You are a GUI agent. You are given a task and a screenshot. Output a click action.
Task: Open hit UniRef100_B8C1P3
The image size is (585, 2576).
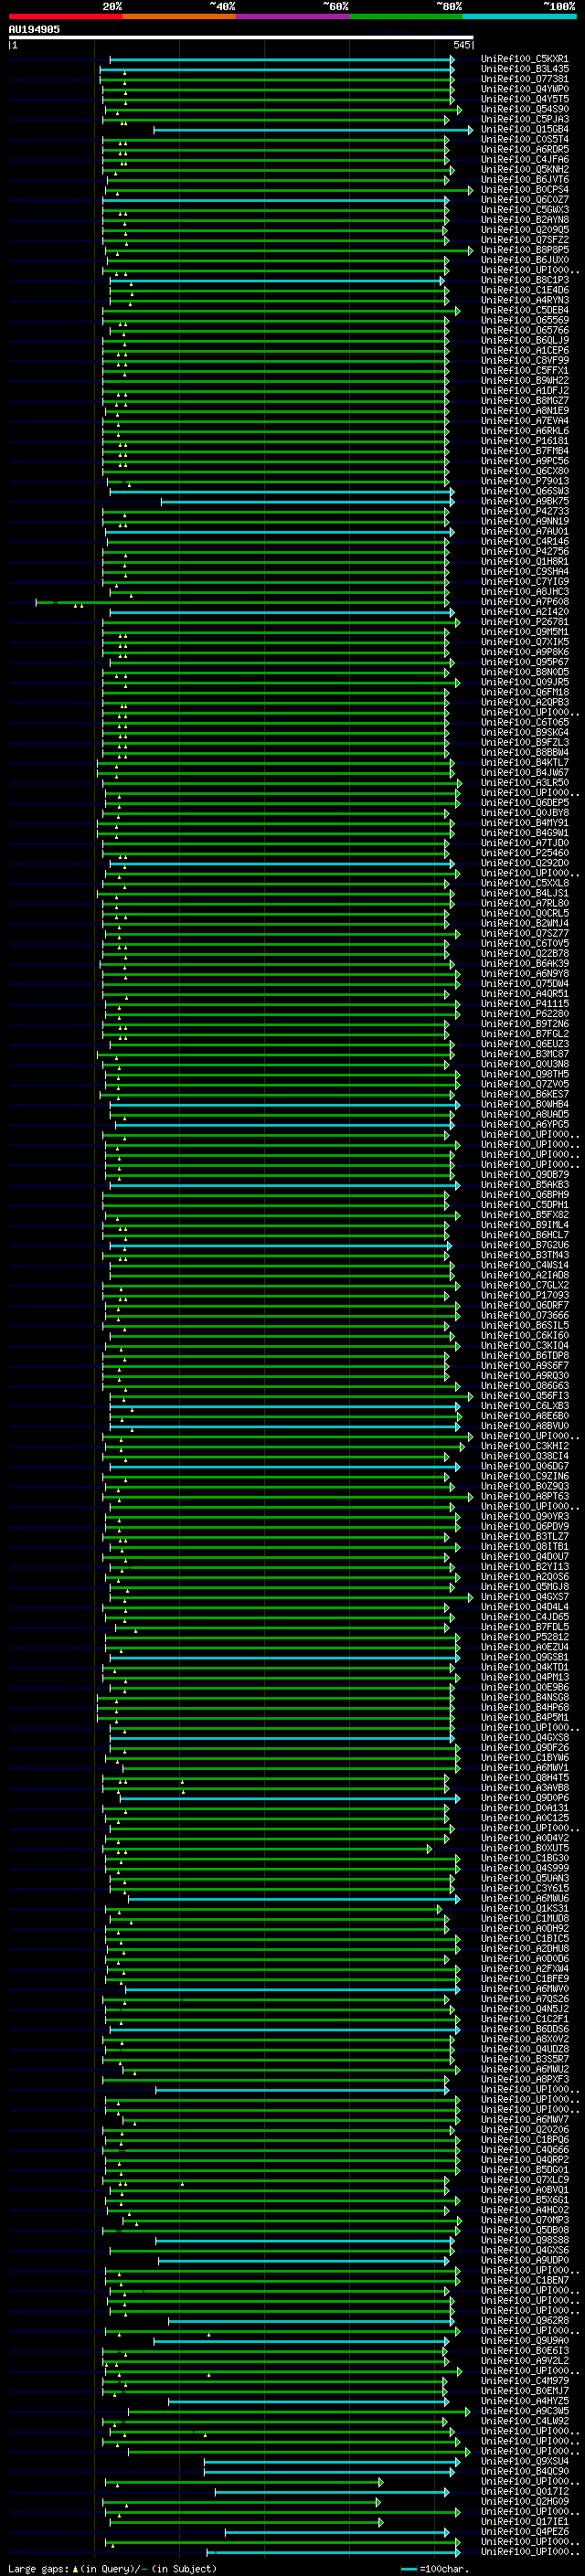tap(525, 280)
